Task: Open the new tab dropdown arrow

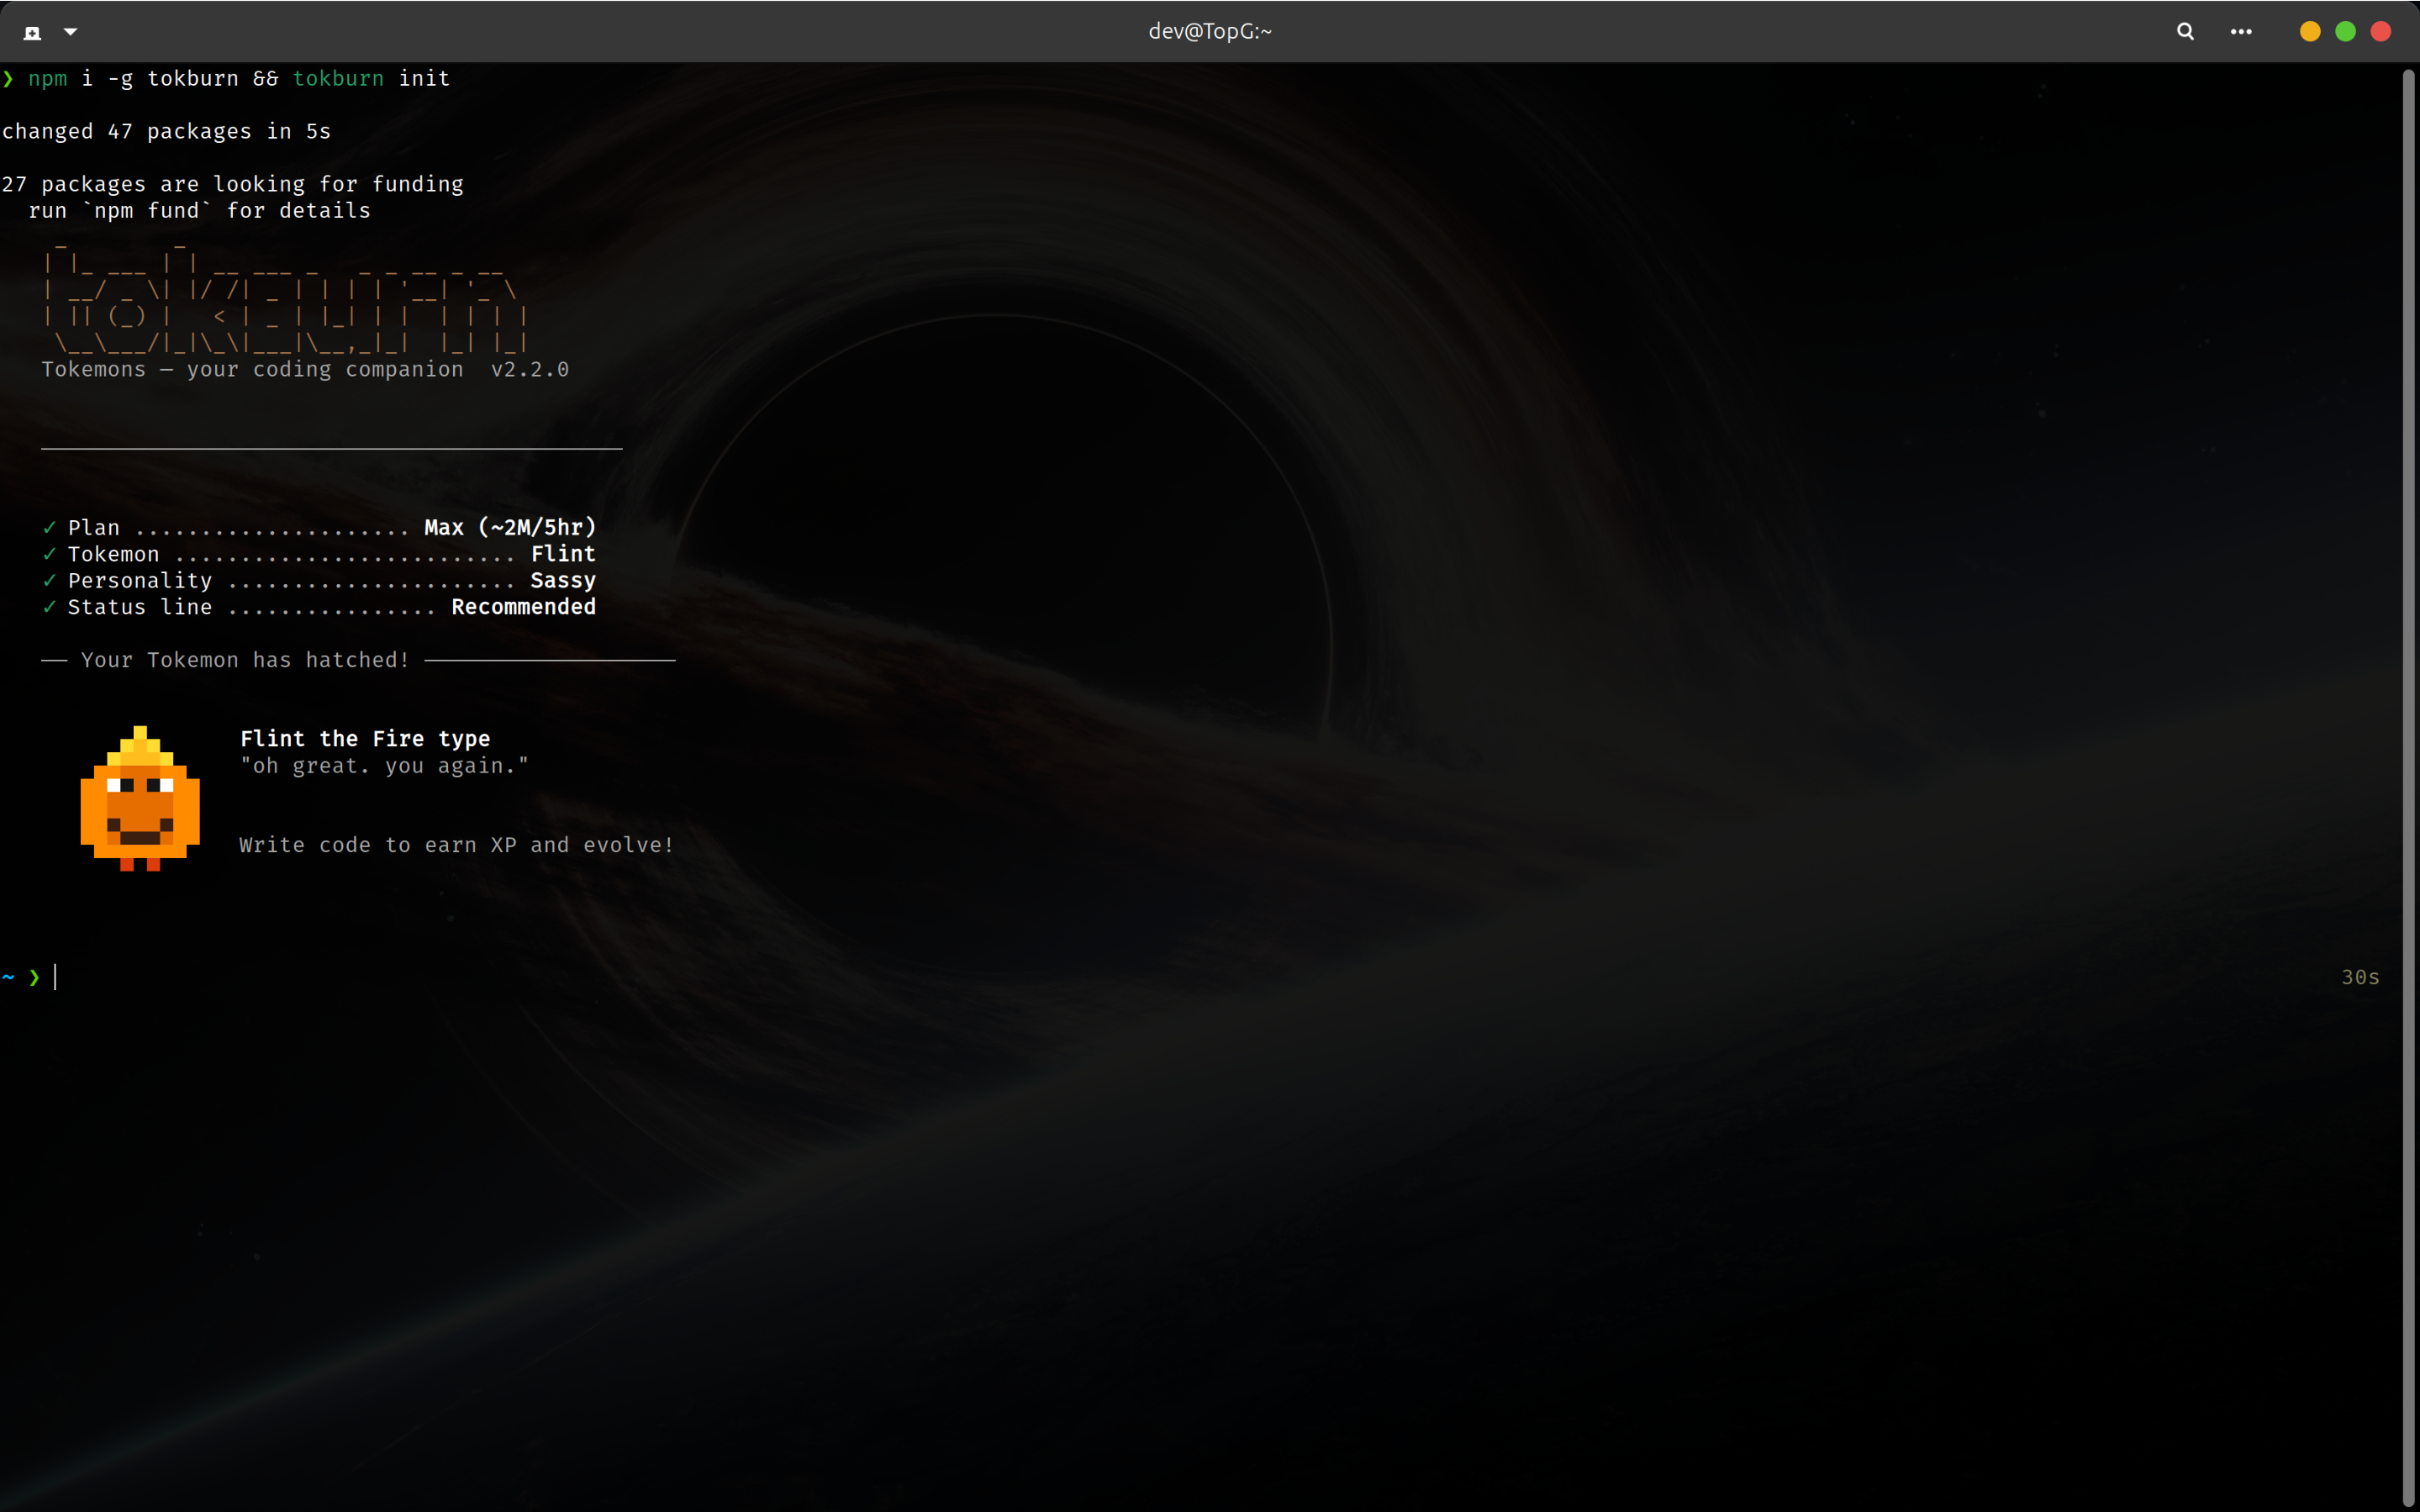Action: point(70,32)
